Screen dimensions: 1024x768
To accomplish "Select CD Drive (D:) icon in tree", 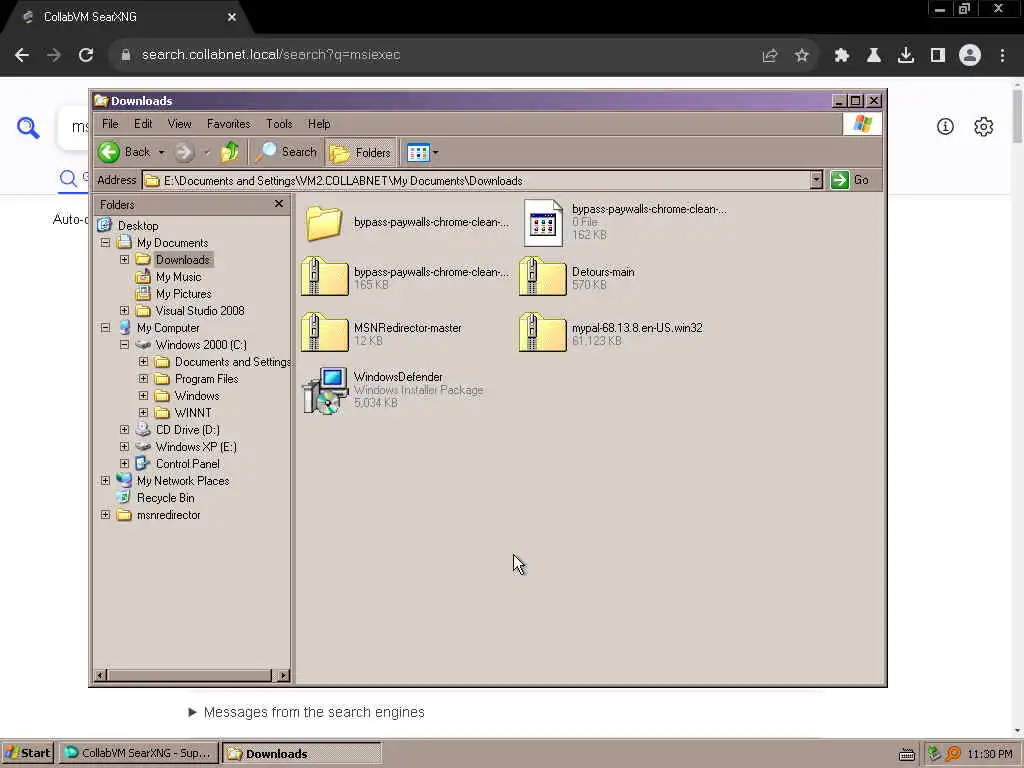I will tap(143, 430).
